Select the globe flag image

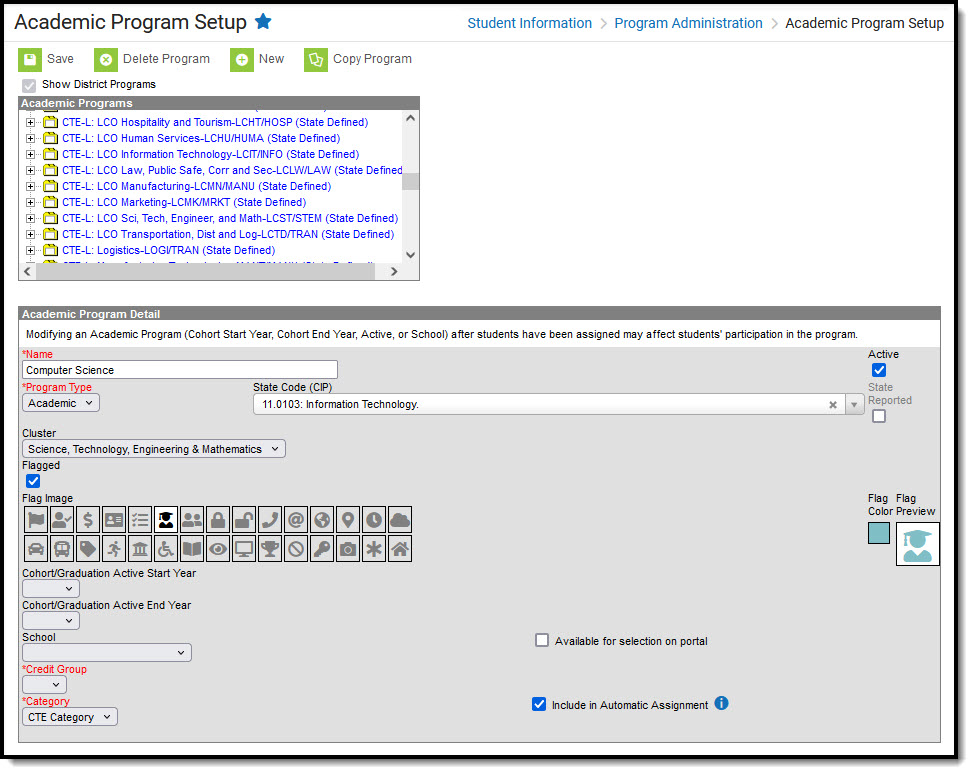[323, 520]
